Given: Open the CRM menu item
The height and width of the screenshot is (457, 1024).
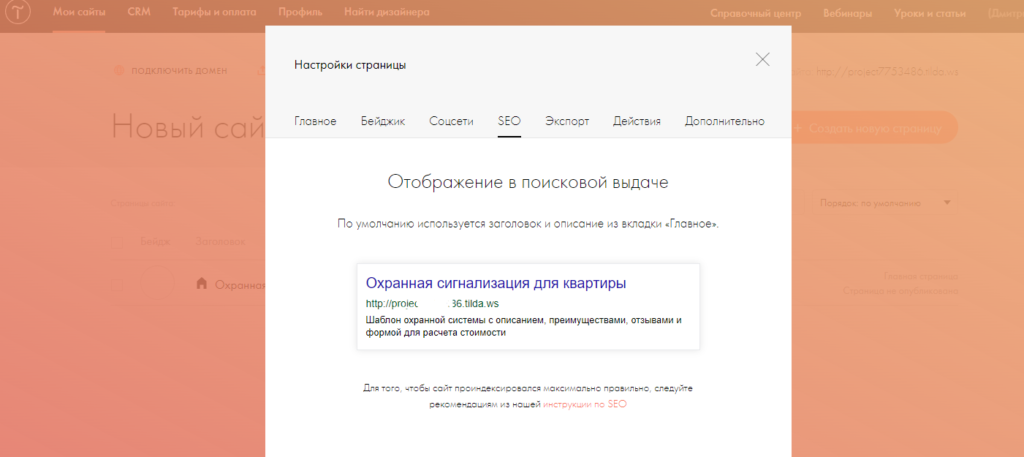Looking at the screenshot, I should [139, 14].
